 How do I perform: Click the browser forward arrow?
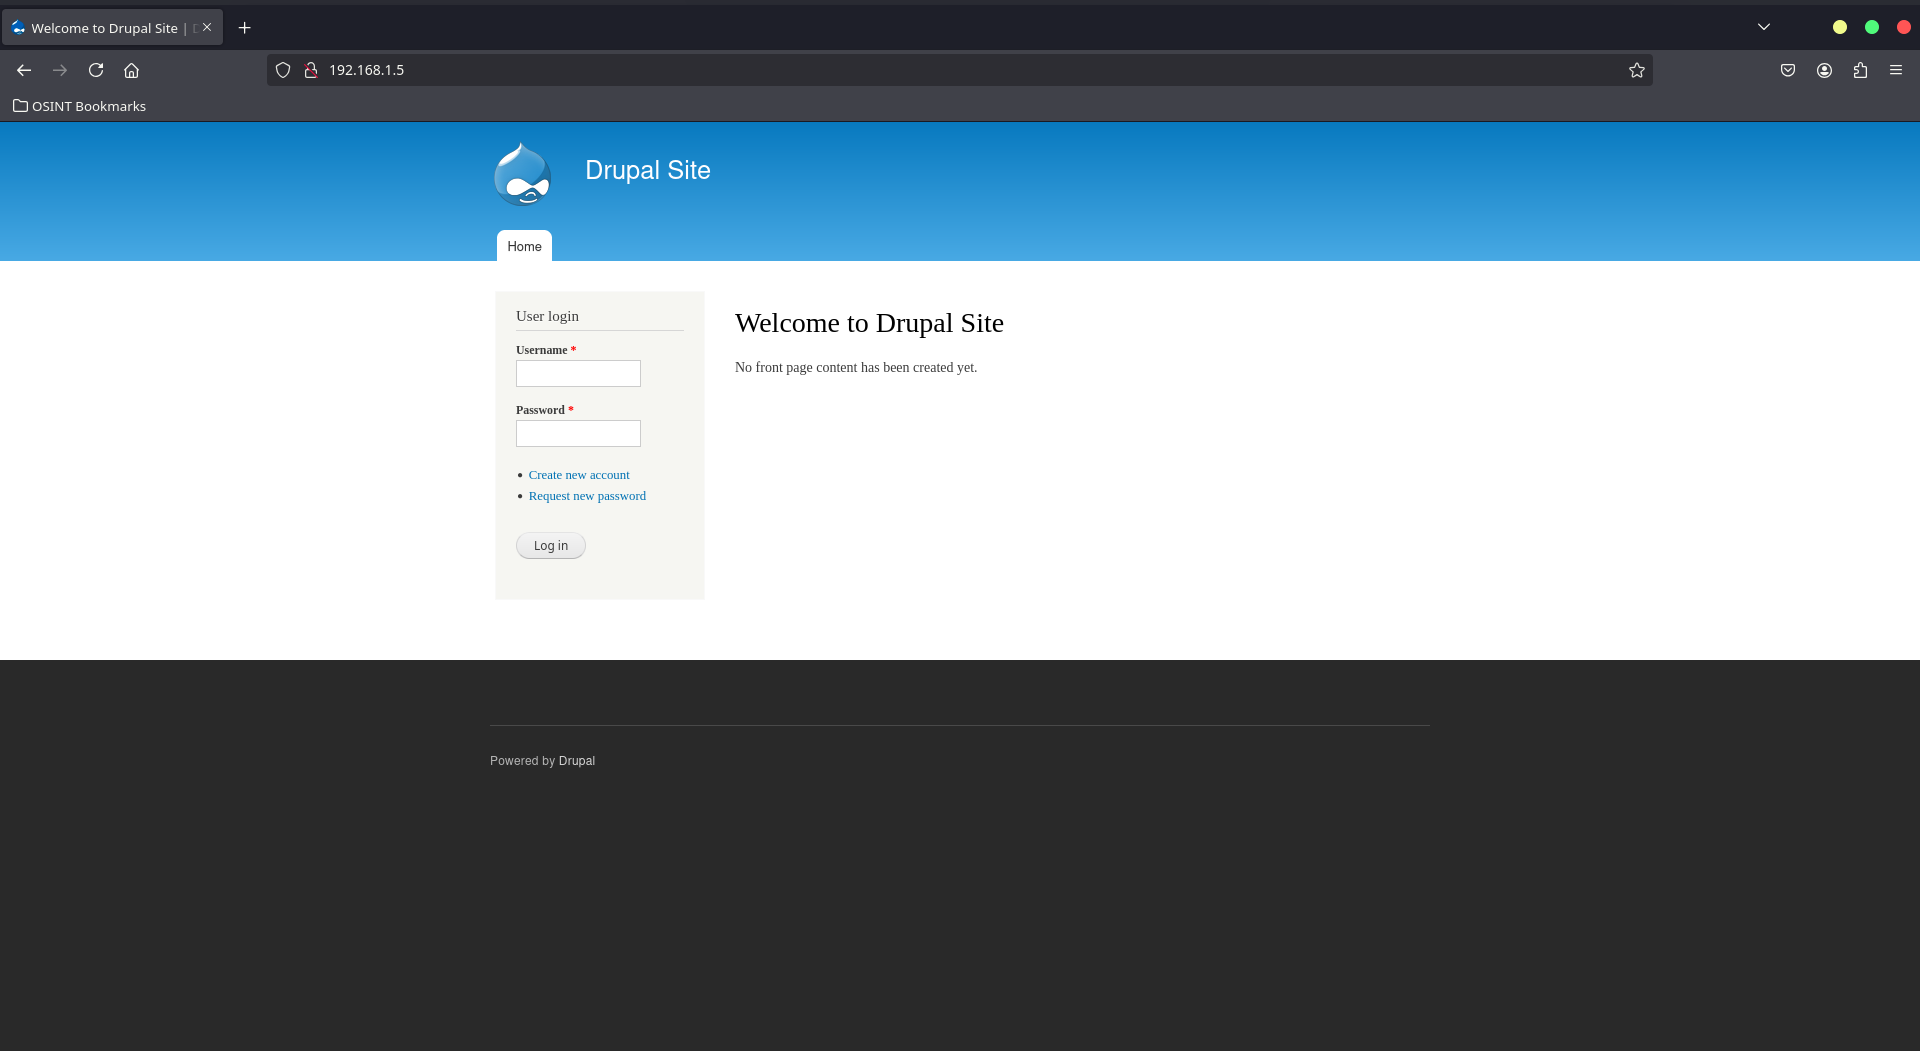[60, 70]
